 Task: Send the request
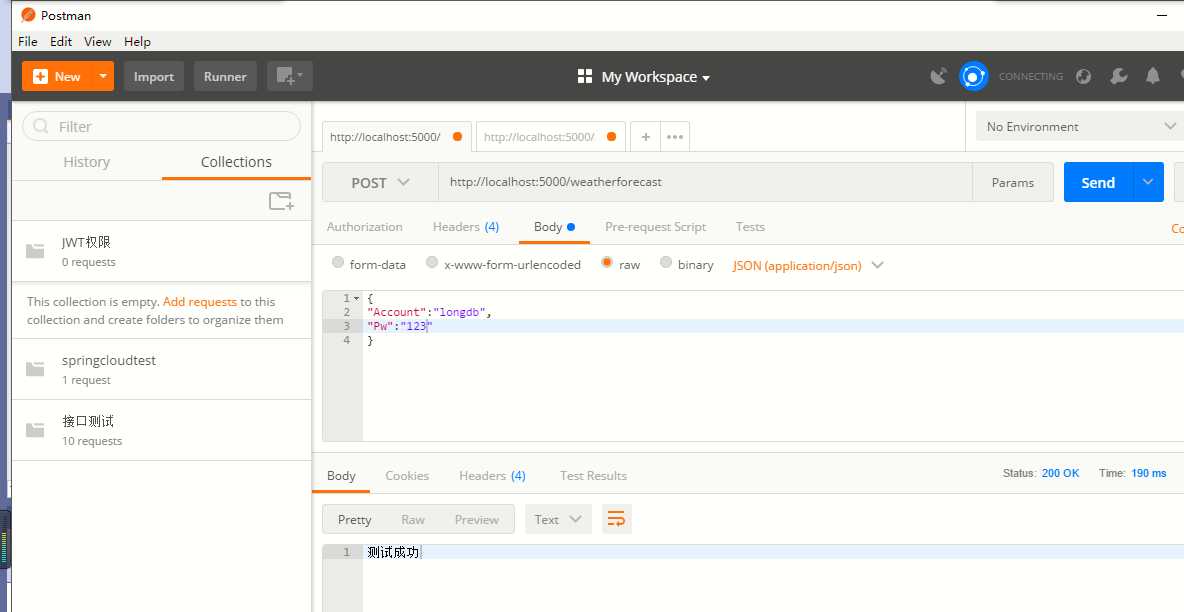1098,182
